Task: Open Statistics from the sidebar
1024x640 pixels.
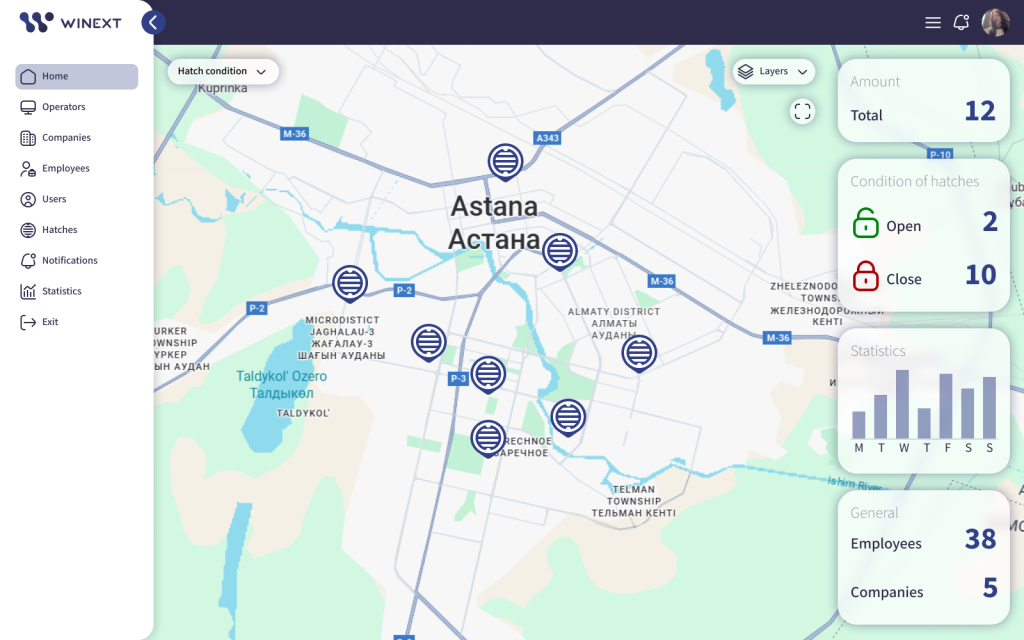Action: click(x=61, y=291)
